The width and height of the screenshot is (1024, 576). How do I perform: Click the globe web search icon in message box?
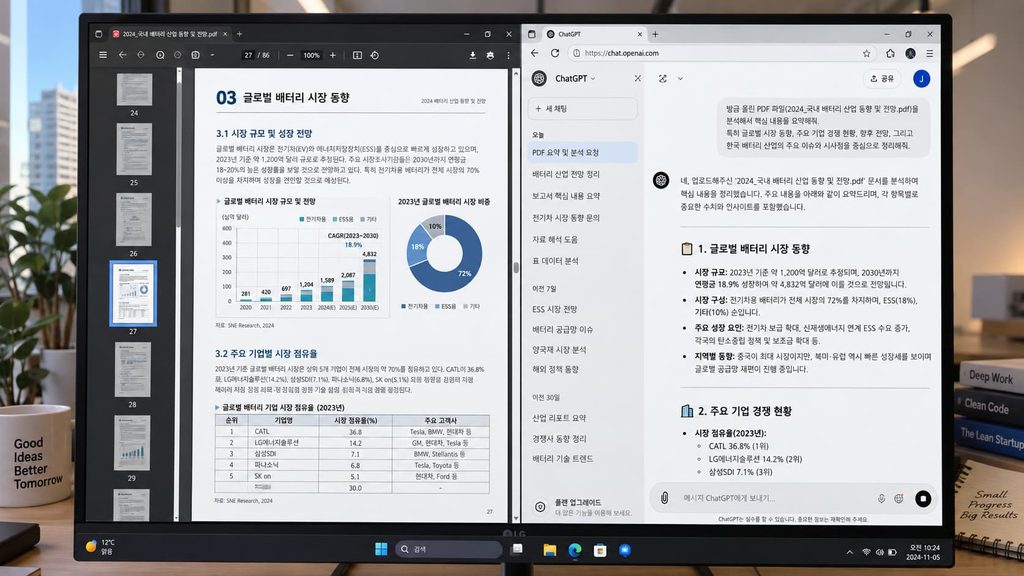[899, 498]
